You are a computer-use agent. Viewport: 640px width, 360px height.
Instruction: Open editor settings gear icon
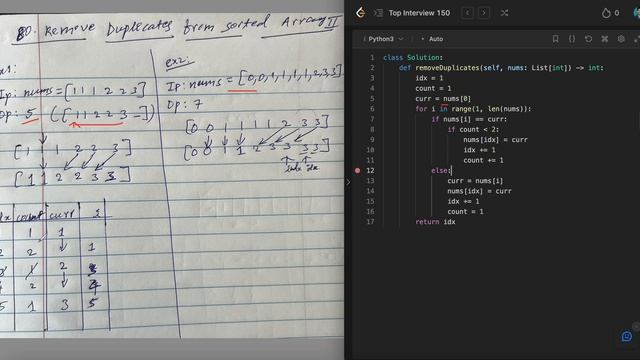click(621, 39)
